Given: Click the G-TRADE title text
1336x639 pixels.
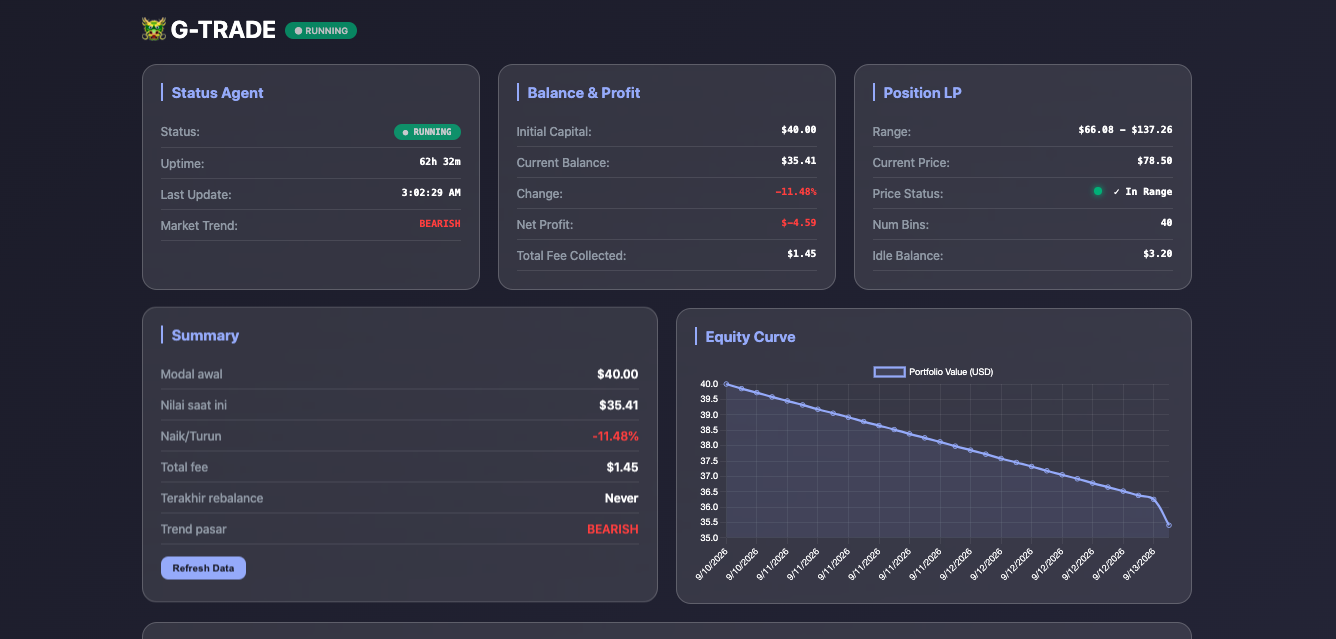Looking at the screenshot, I should point(223,30).
